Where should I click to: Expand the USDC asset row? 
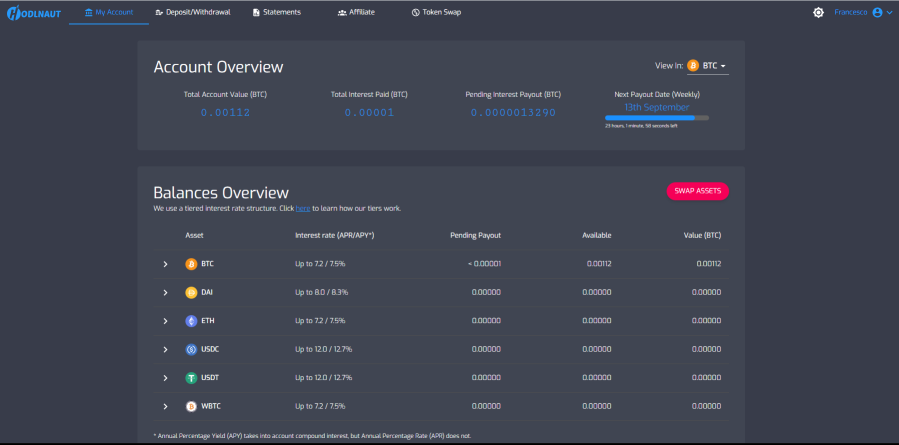tap(165, 349)
